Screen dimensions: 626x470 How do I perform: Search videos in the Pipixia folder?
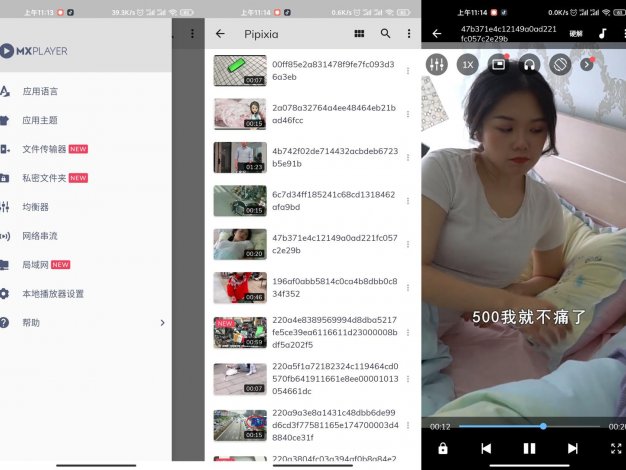click(x=385, y=34)
